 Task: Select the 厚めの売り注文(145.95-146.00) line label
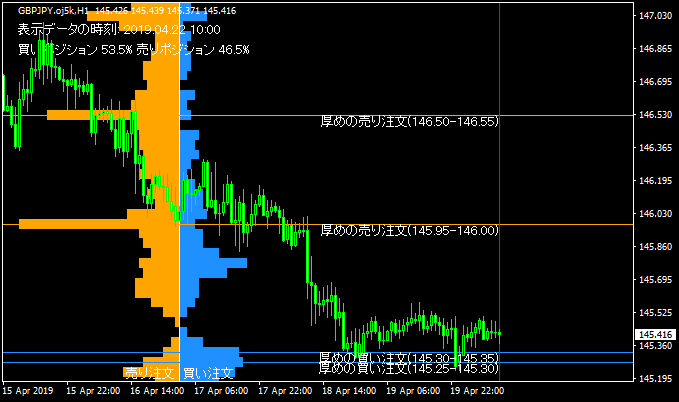click(409, 230)
